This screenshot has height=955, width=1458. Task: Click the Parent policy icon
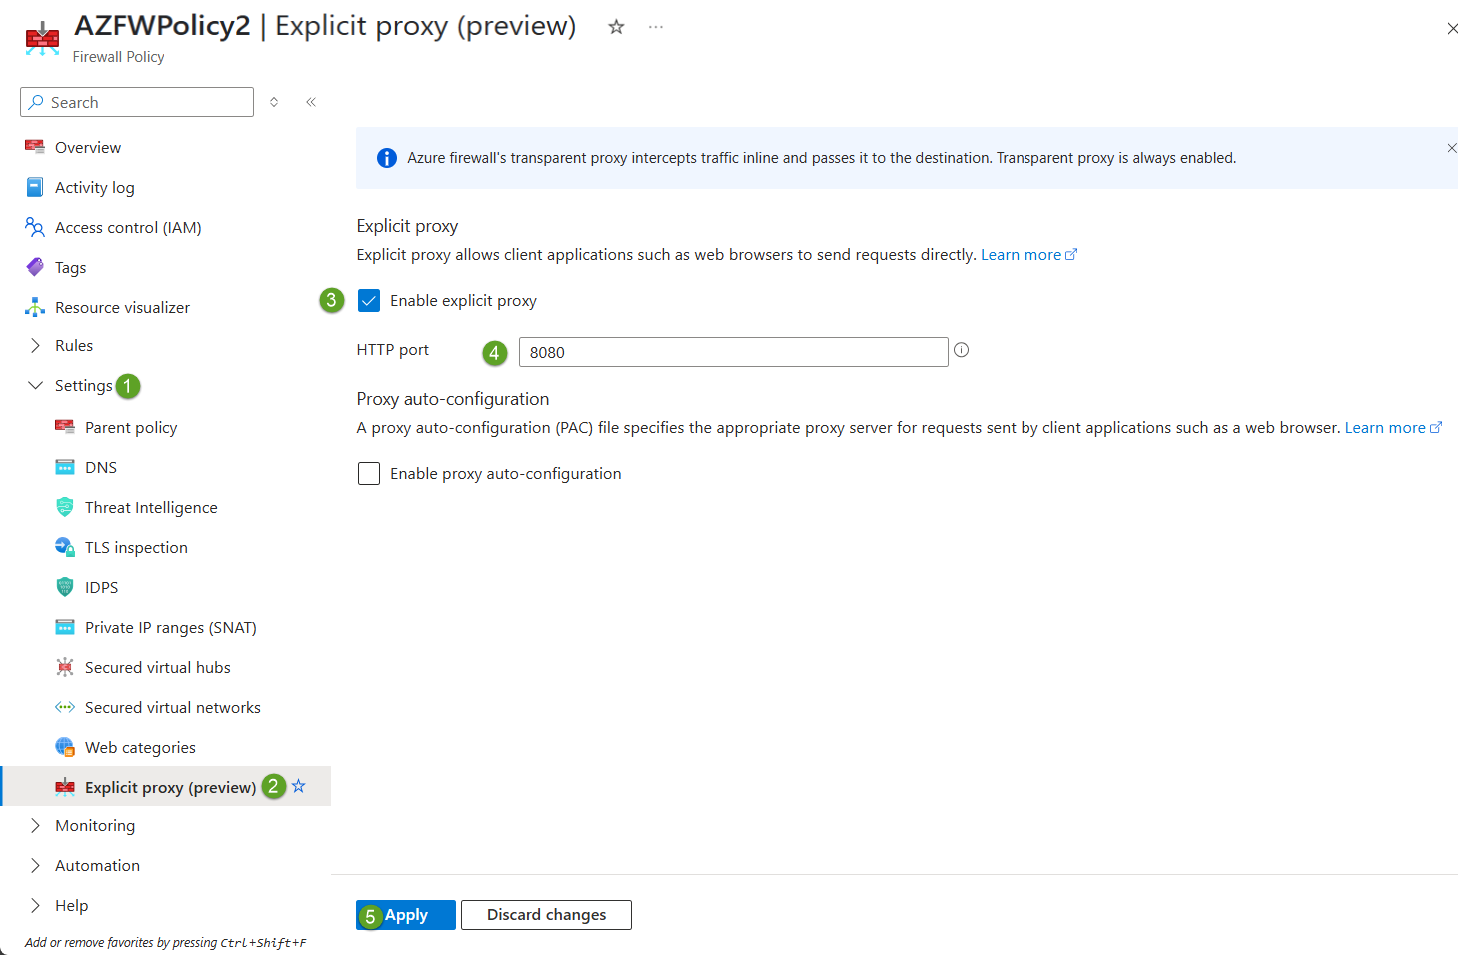65,427
